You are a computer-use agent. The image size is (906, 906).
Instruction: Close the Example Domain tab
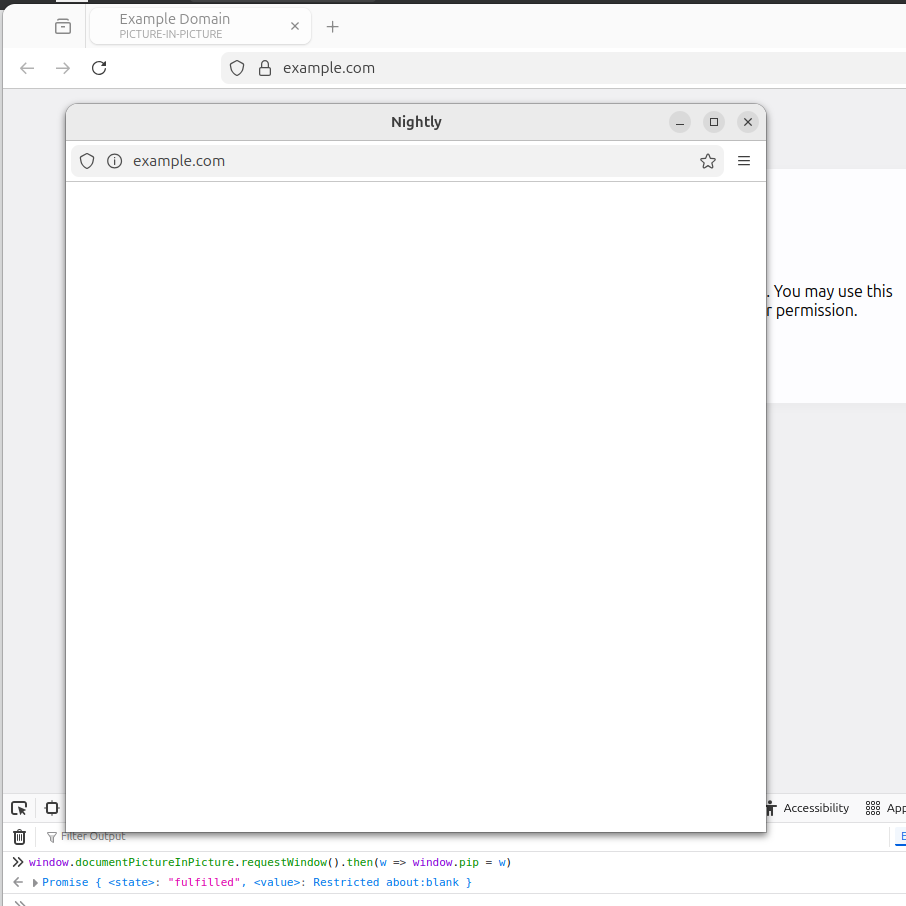coord(295,27)
